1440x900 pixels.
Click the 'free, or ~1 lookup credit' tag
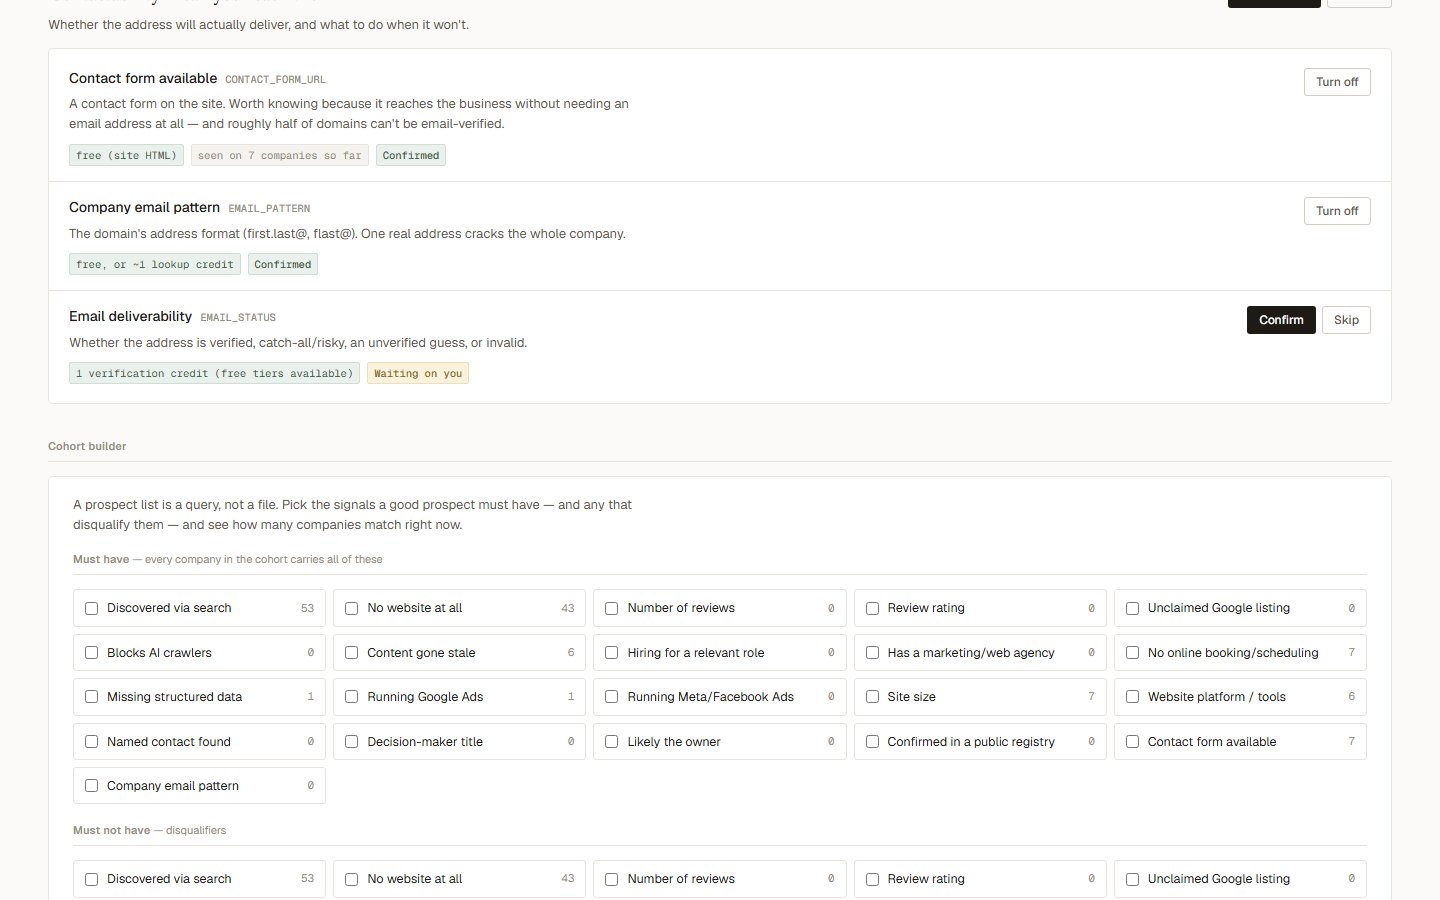pos(155,264)
